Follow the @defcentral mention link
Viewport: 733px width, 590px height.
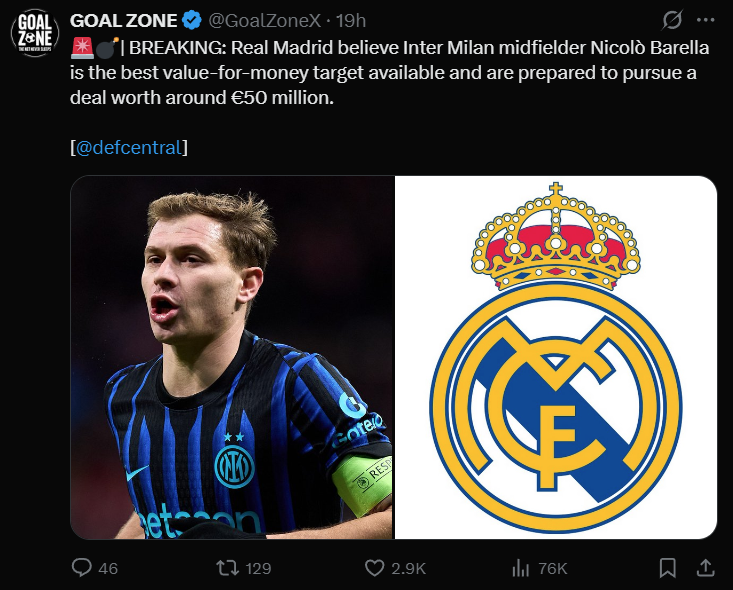click(129, 147)
